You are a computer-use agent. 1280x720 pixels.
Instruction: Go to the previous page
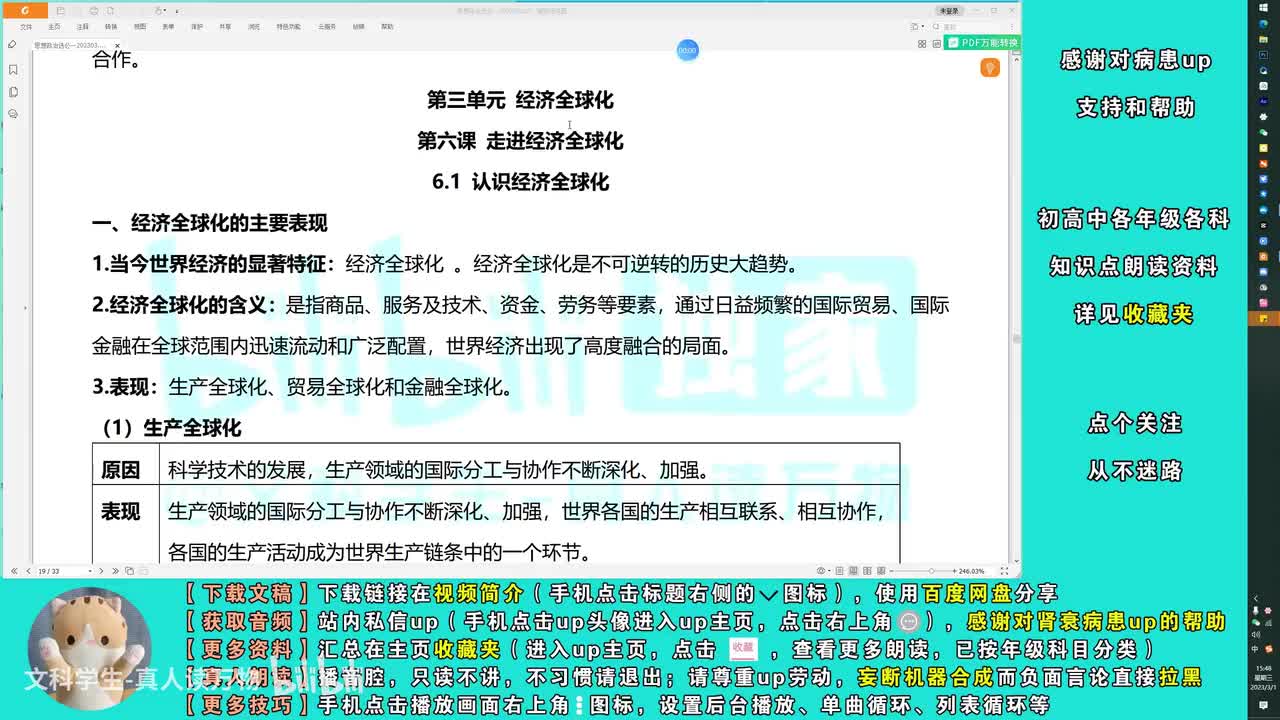pyautogui.click(x=28, y=571)
